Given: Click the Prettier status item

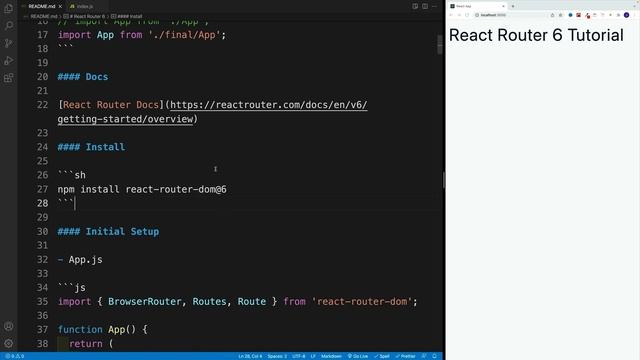Looking at the screenshot, I should (405, 356).
